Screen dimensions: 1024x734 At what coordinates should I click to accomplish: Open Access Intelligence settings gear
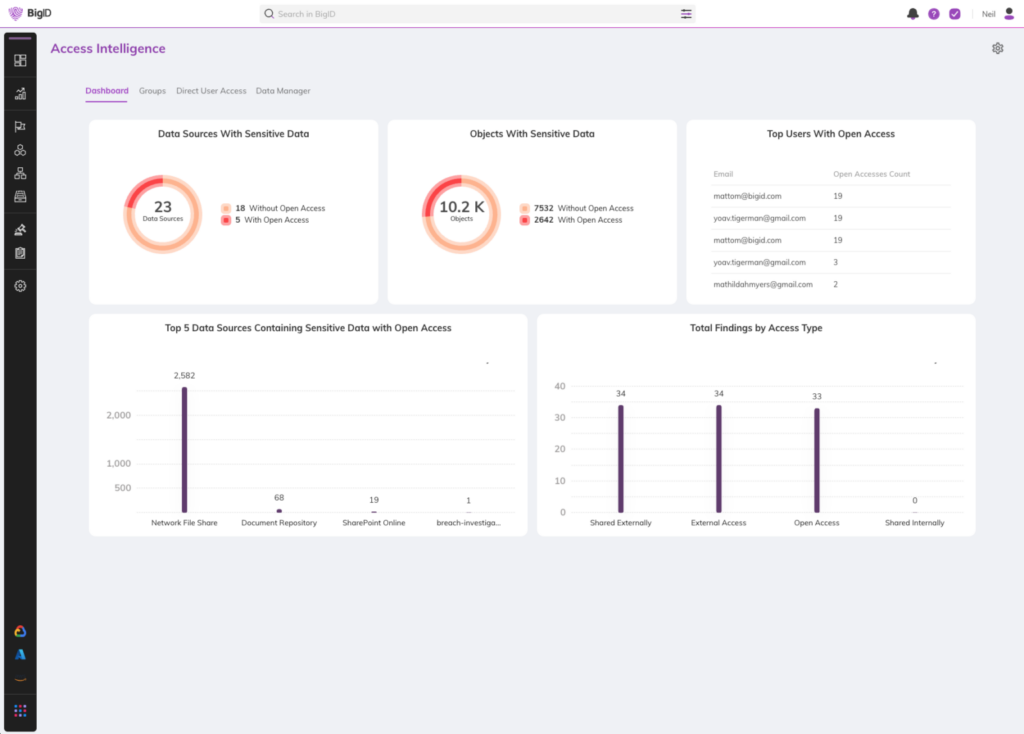pyautogui.click(x=997, y=48)
